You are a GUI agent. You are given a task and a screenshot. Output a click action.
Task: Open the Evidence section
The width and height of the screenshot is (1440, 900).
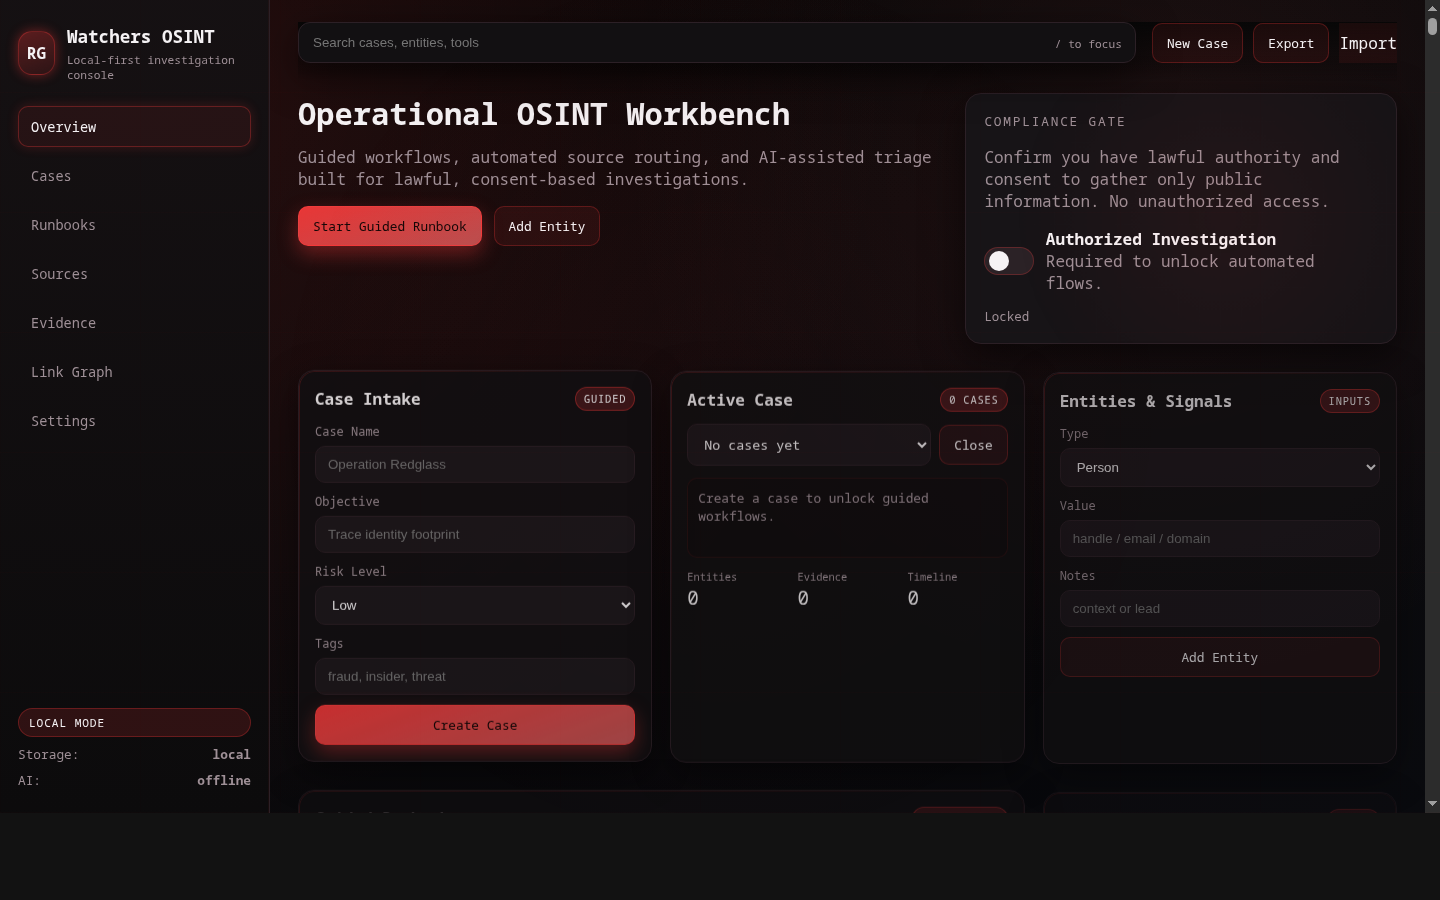point(63,323)
